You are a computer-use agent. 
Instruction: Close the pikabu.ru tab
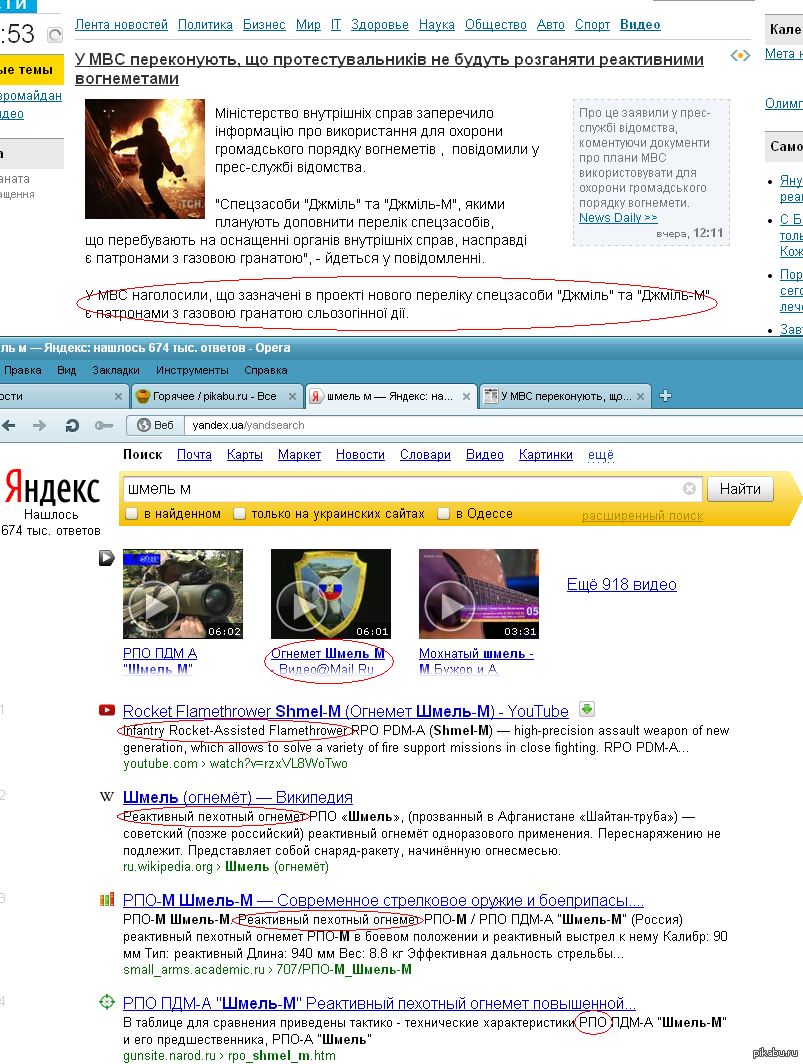(x=292, y=396)
